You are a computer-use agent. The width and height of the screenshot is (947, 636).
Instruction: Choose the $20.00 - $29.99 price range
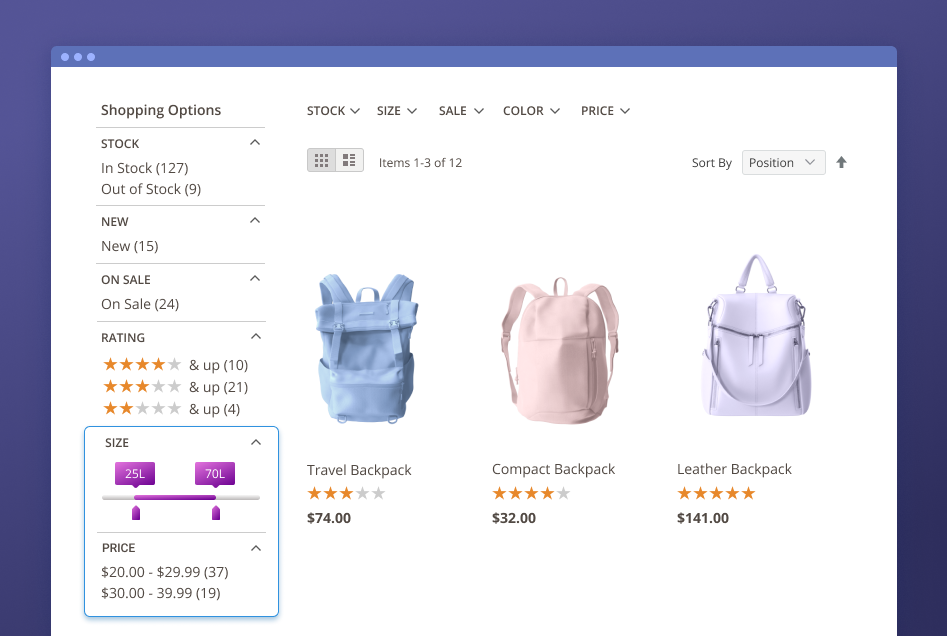165,572
